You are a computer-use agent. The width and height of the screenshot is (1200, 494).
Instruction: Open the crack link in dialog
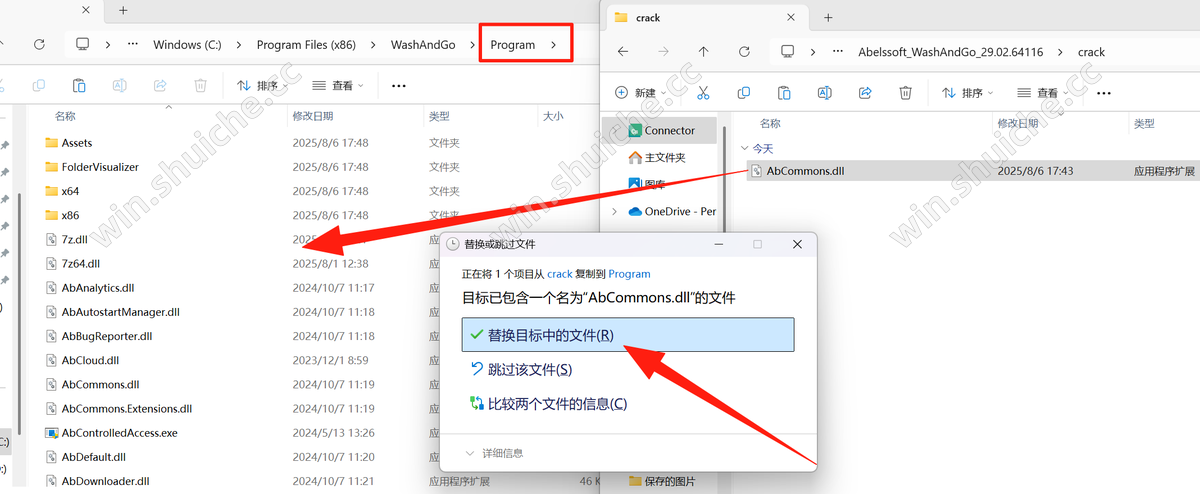(559, 274)
